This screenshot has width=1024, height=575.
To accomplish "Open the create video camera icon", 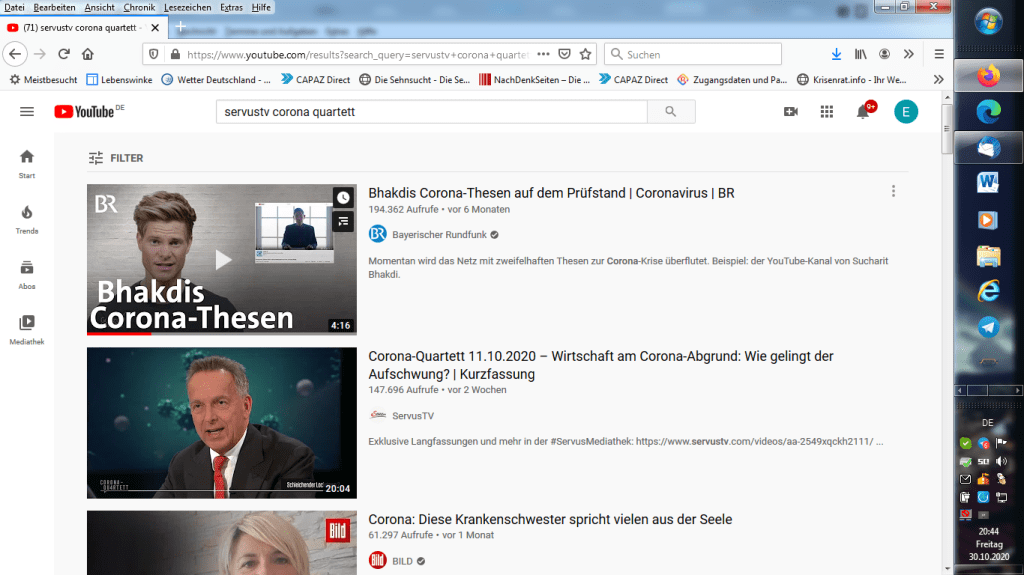I will coord(791,112).
